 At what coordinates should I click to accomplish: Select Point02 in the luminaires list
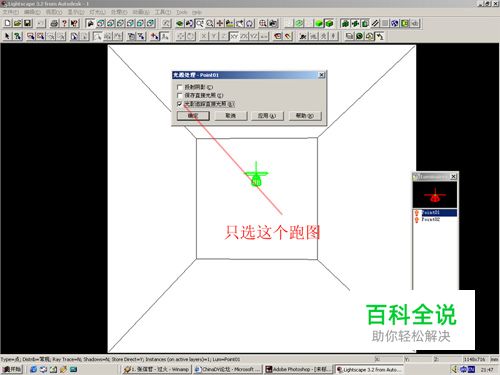click(x=430, y=219)
